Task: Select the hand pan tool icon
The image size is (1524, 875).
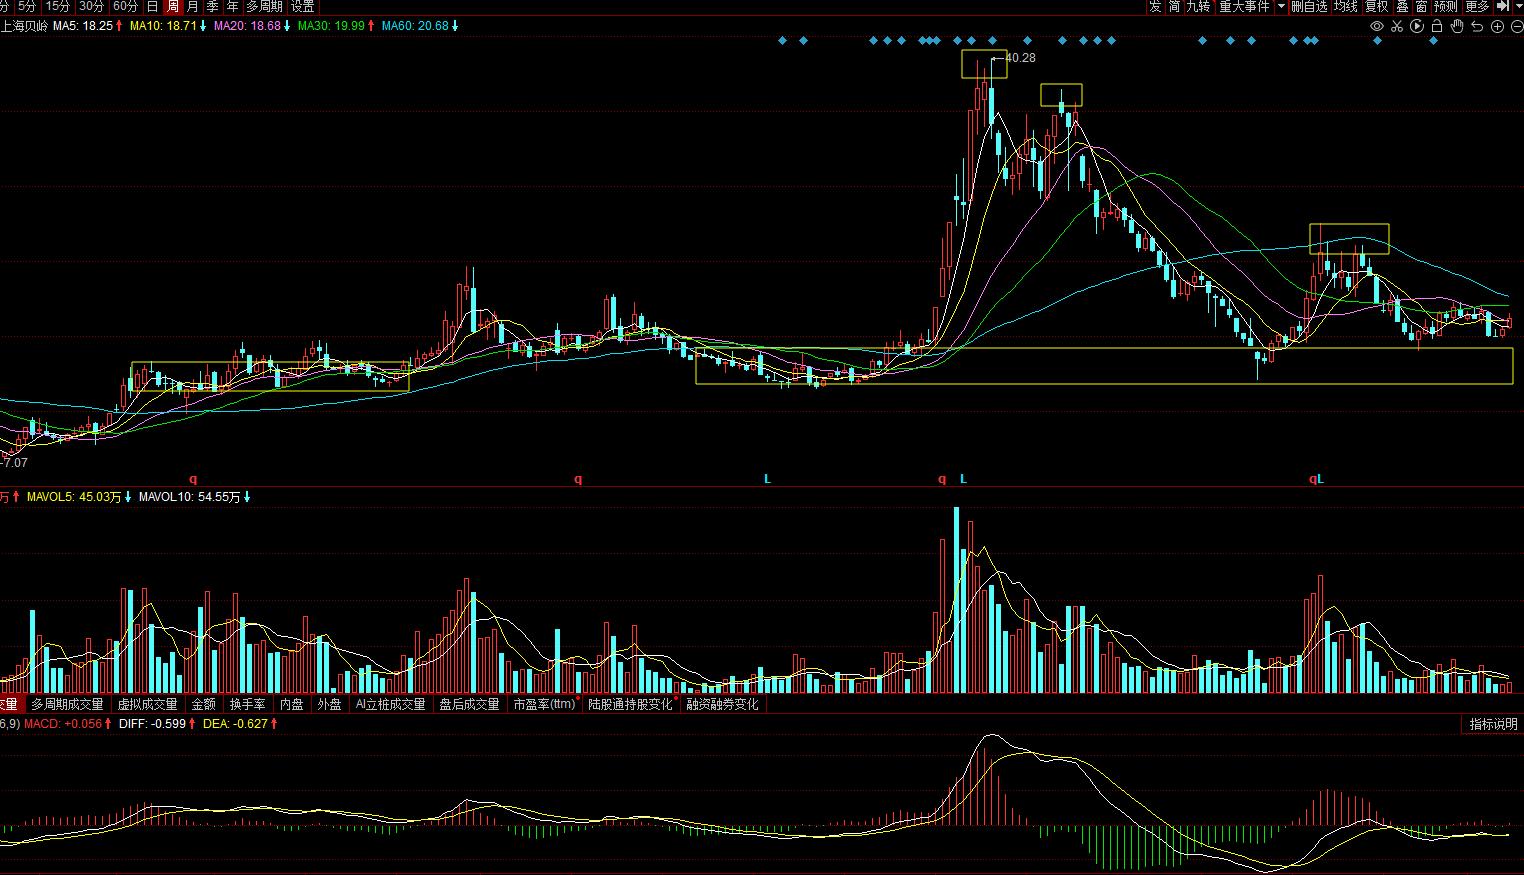Action: tap(1457, 26)
